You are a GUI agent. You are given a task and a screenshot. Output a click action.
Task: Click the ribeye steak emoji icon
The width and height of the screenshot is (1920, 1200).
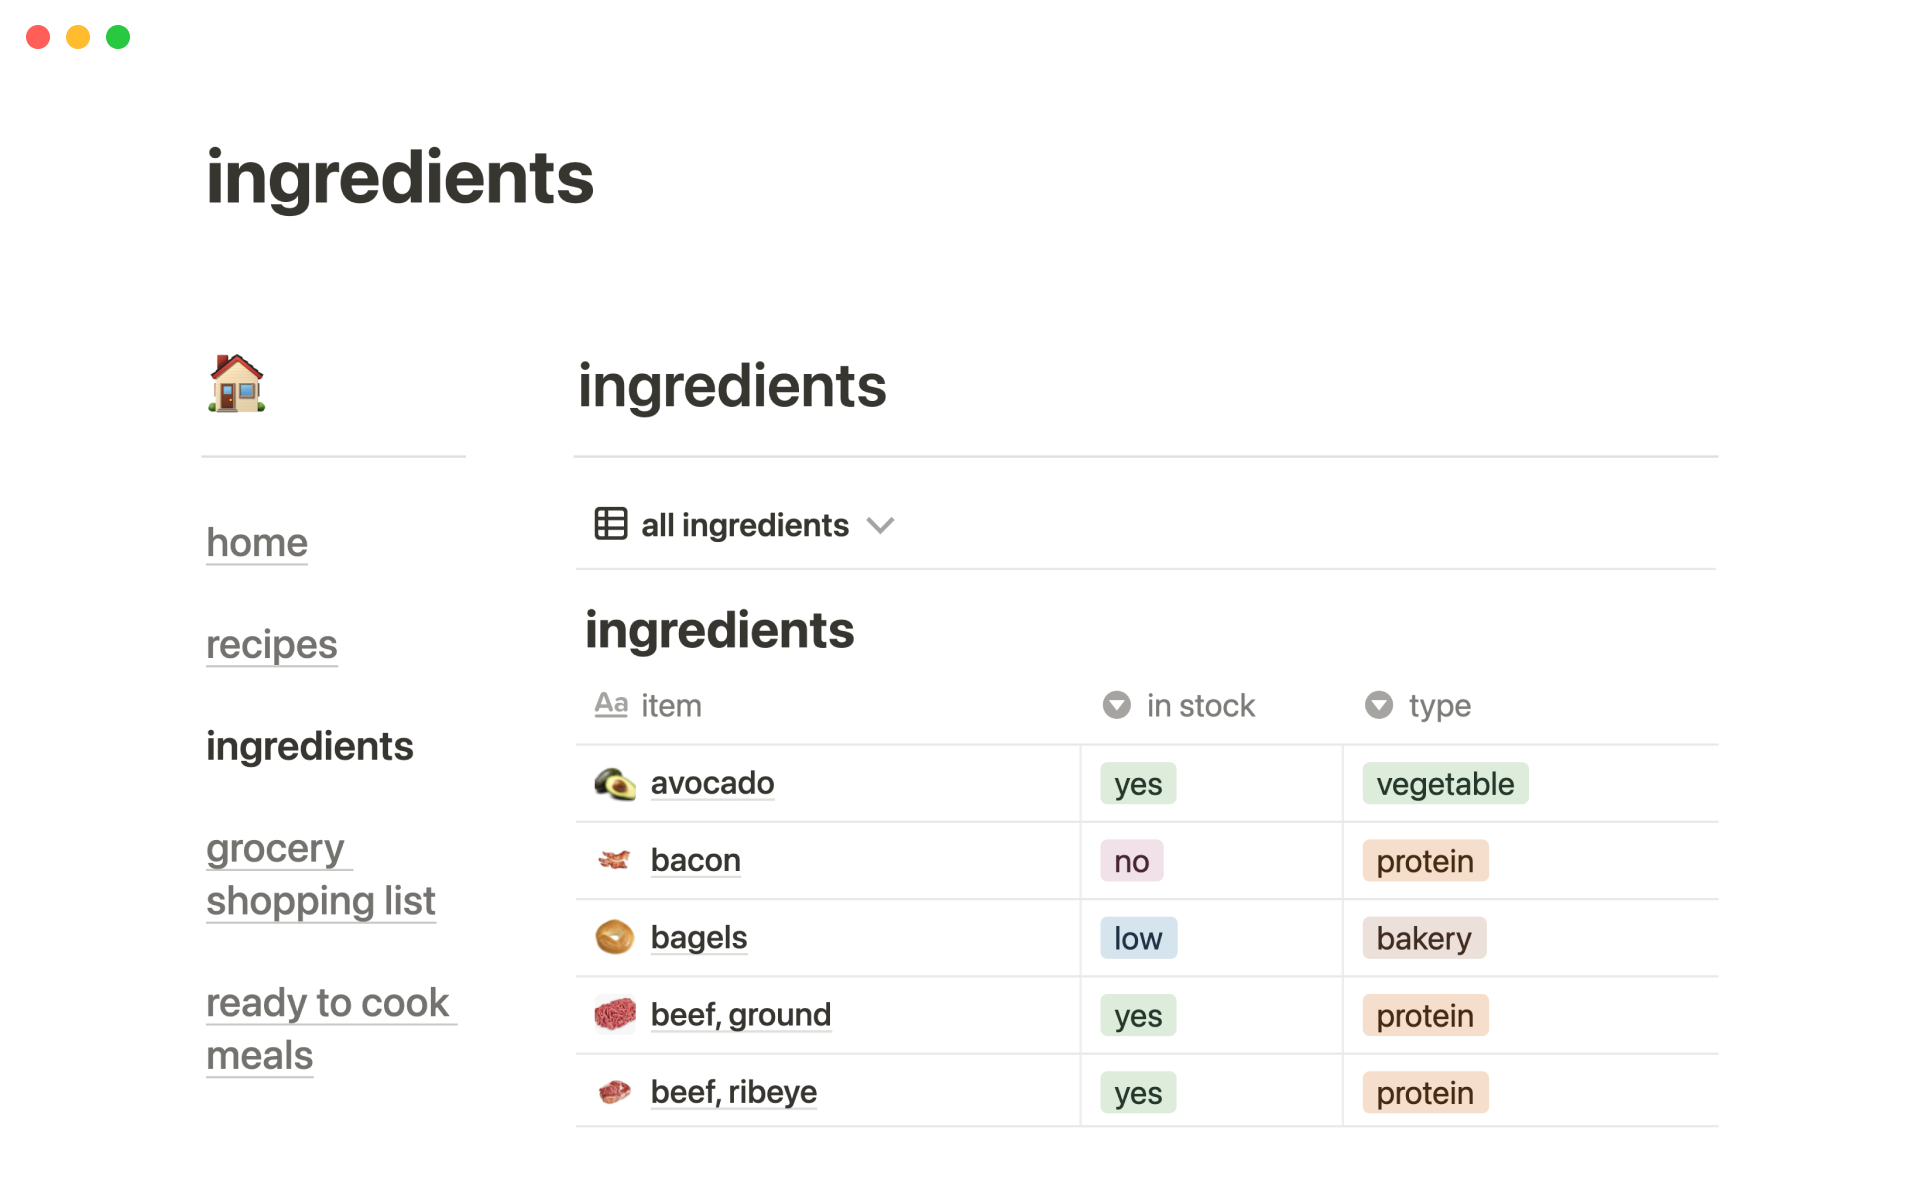(614, 1092)
